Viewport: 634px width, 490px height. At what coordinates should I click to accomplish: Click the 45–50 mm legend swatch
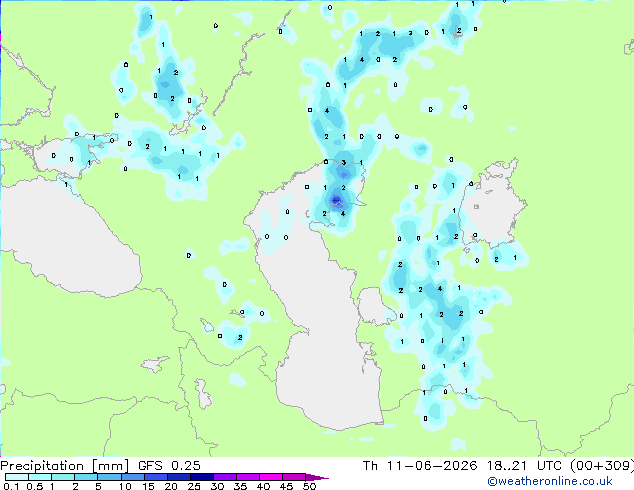(294, 477)
